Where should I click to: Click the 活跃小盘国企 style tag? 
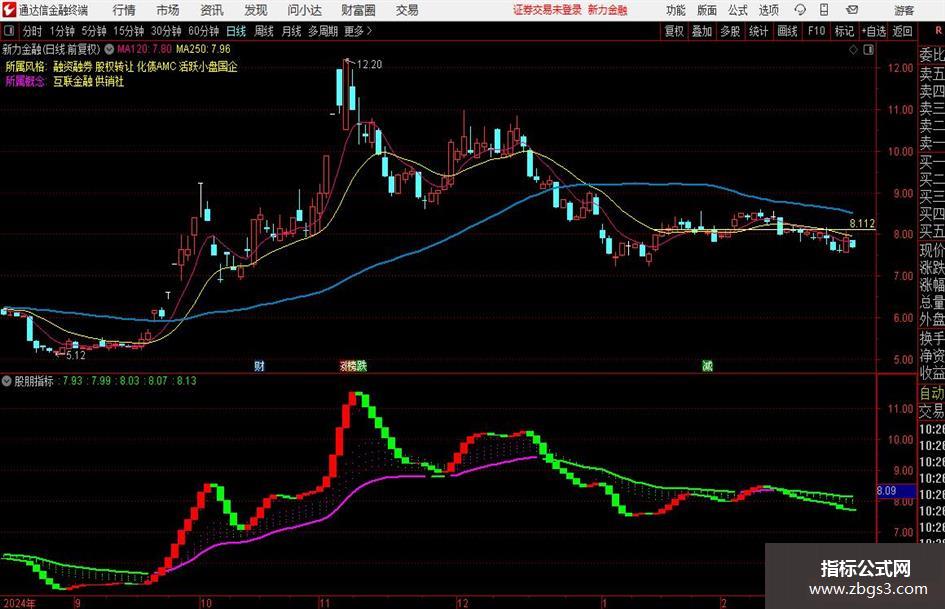209,66
